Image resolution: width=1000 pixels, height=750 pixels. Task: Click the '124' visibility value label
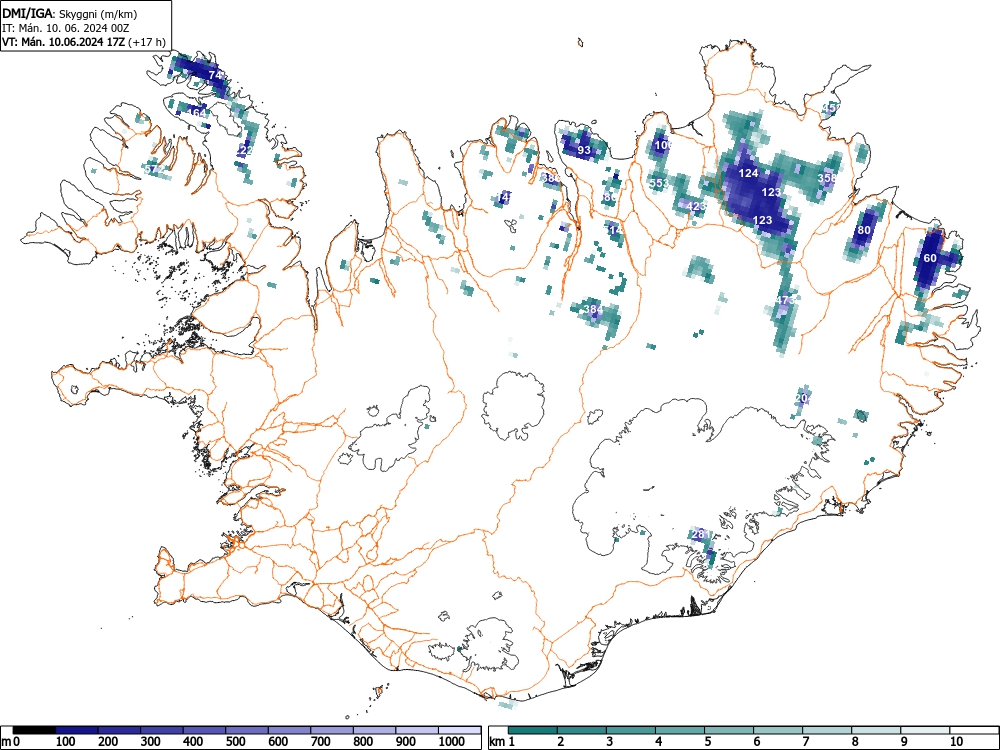click(x=748, y=173)
